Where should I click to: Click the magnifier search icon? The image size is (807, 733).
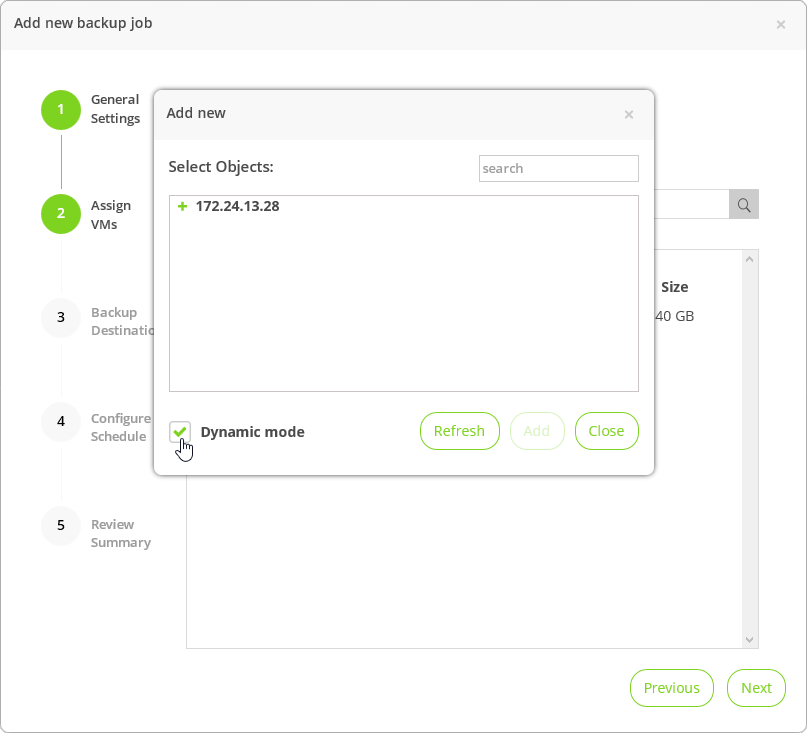pos(744,205)
